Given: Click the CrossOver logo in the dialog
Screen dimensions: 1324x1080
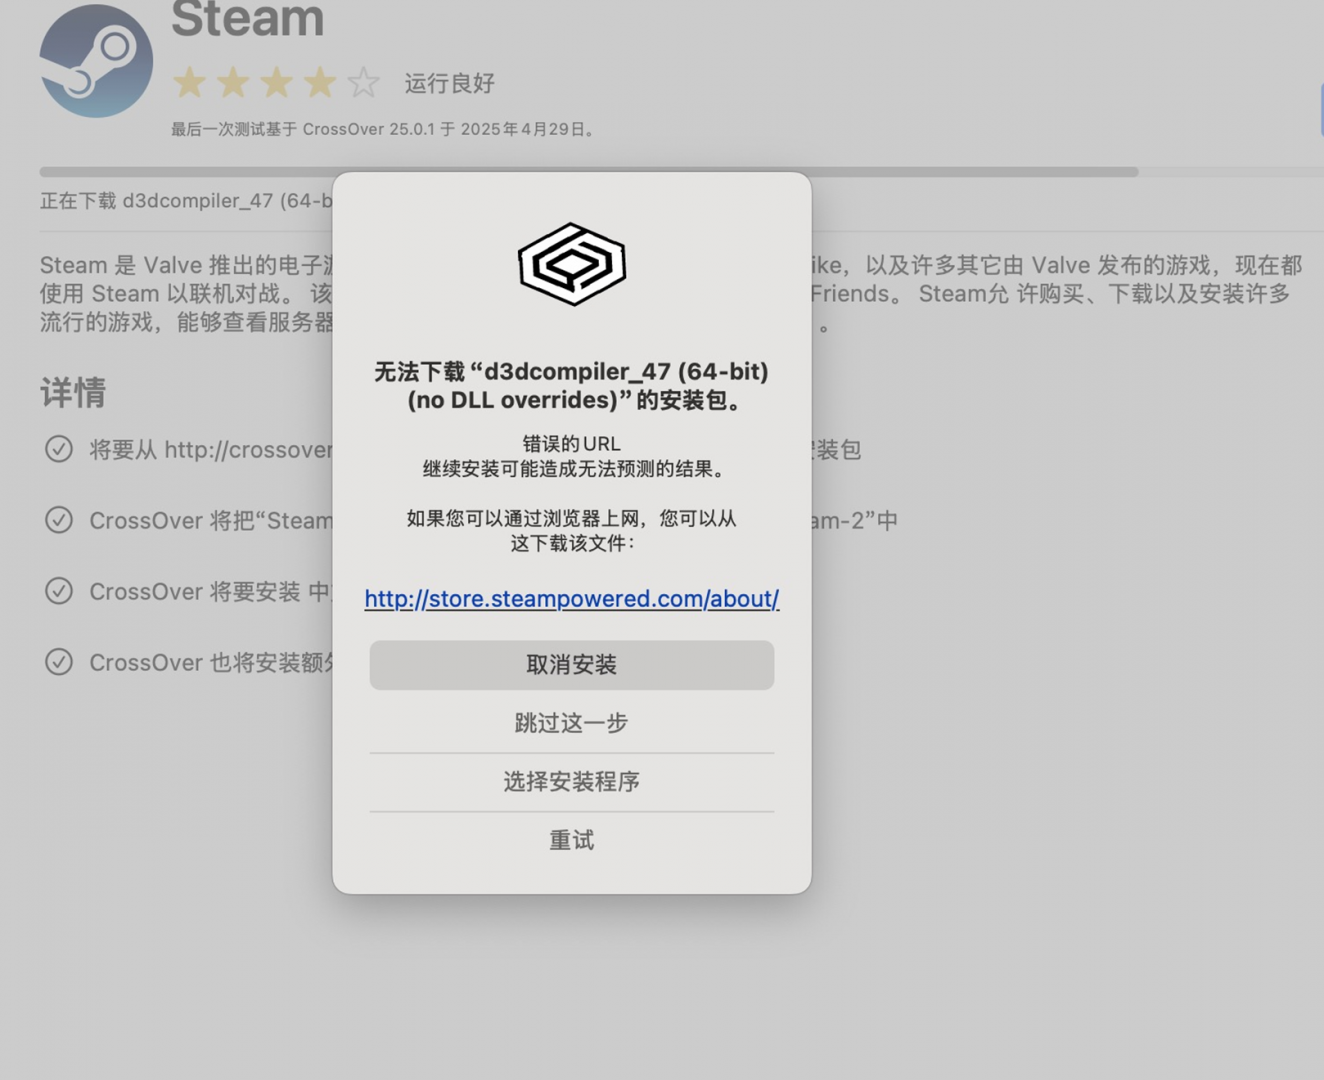Looking at the screenshot, I should (572, 264).
